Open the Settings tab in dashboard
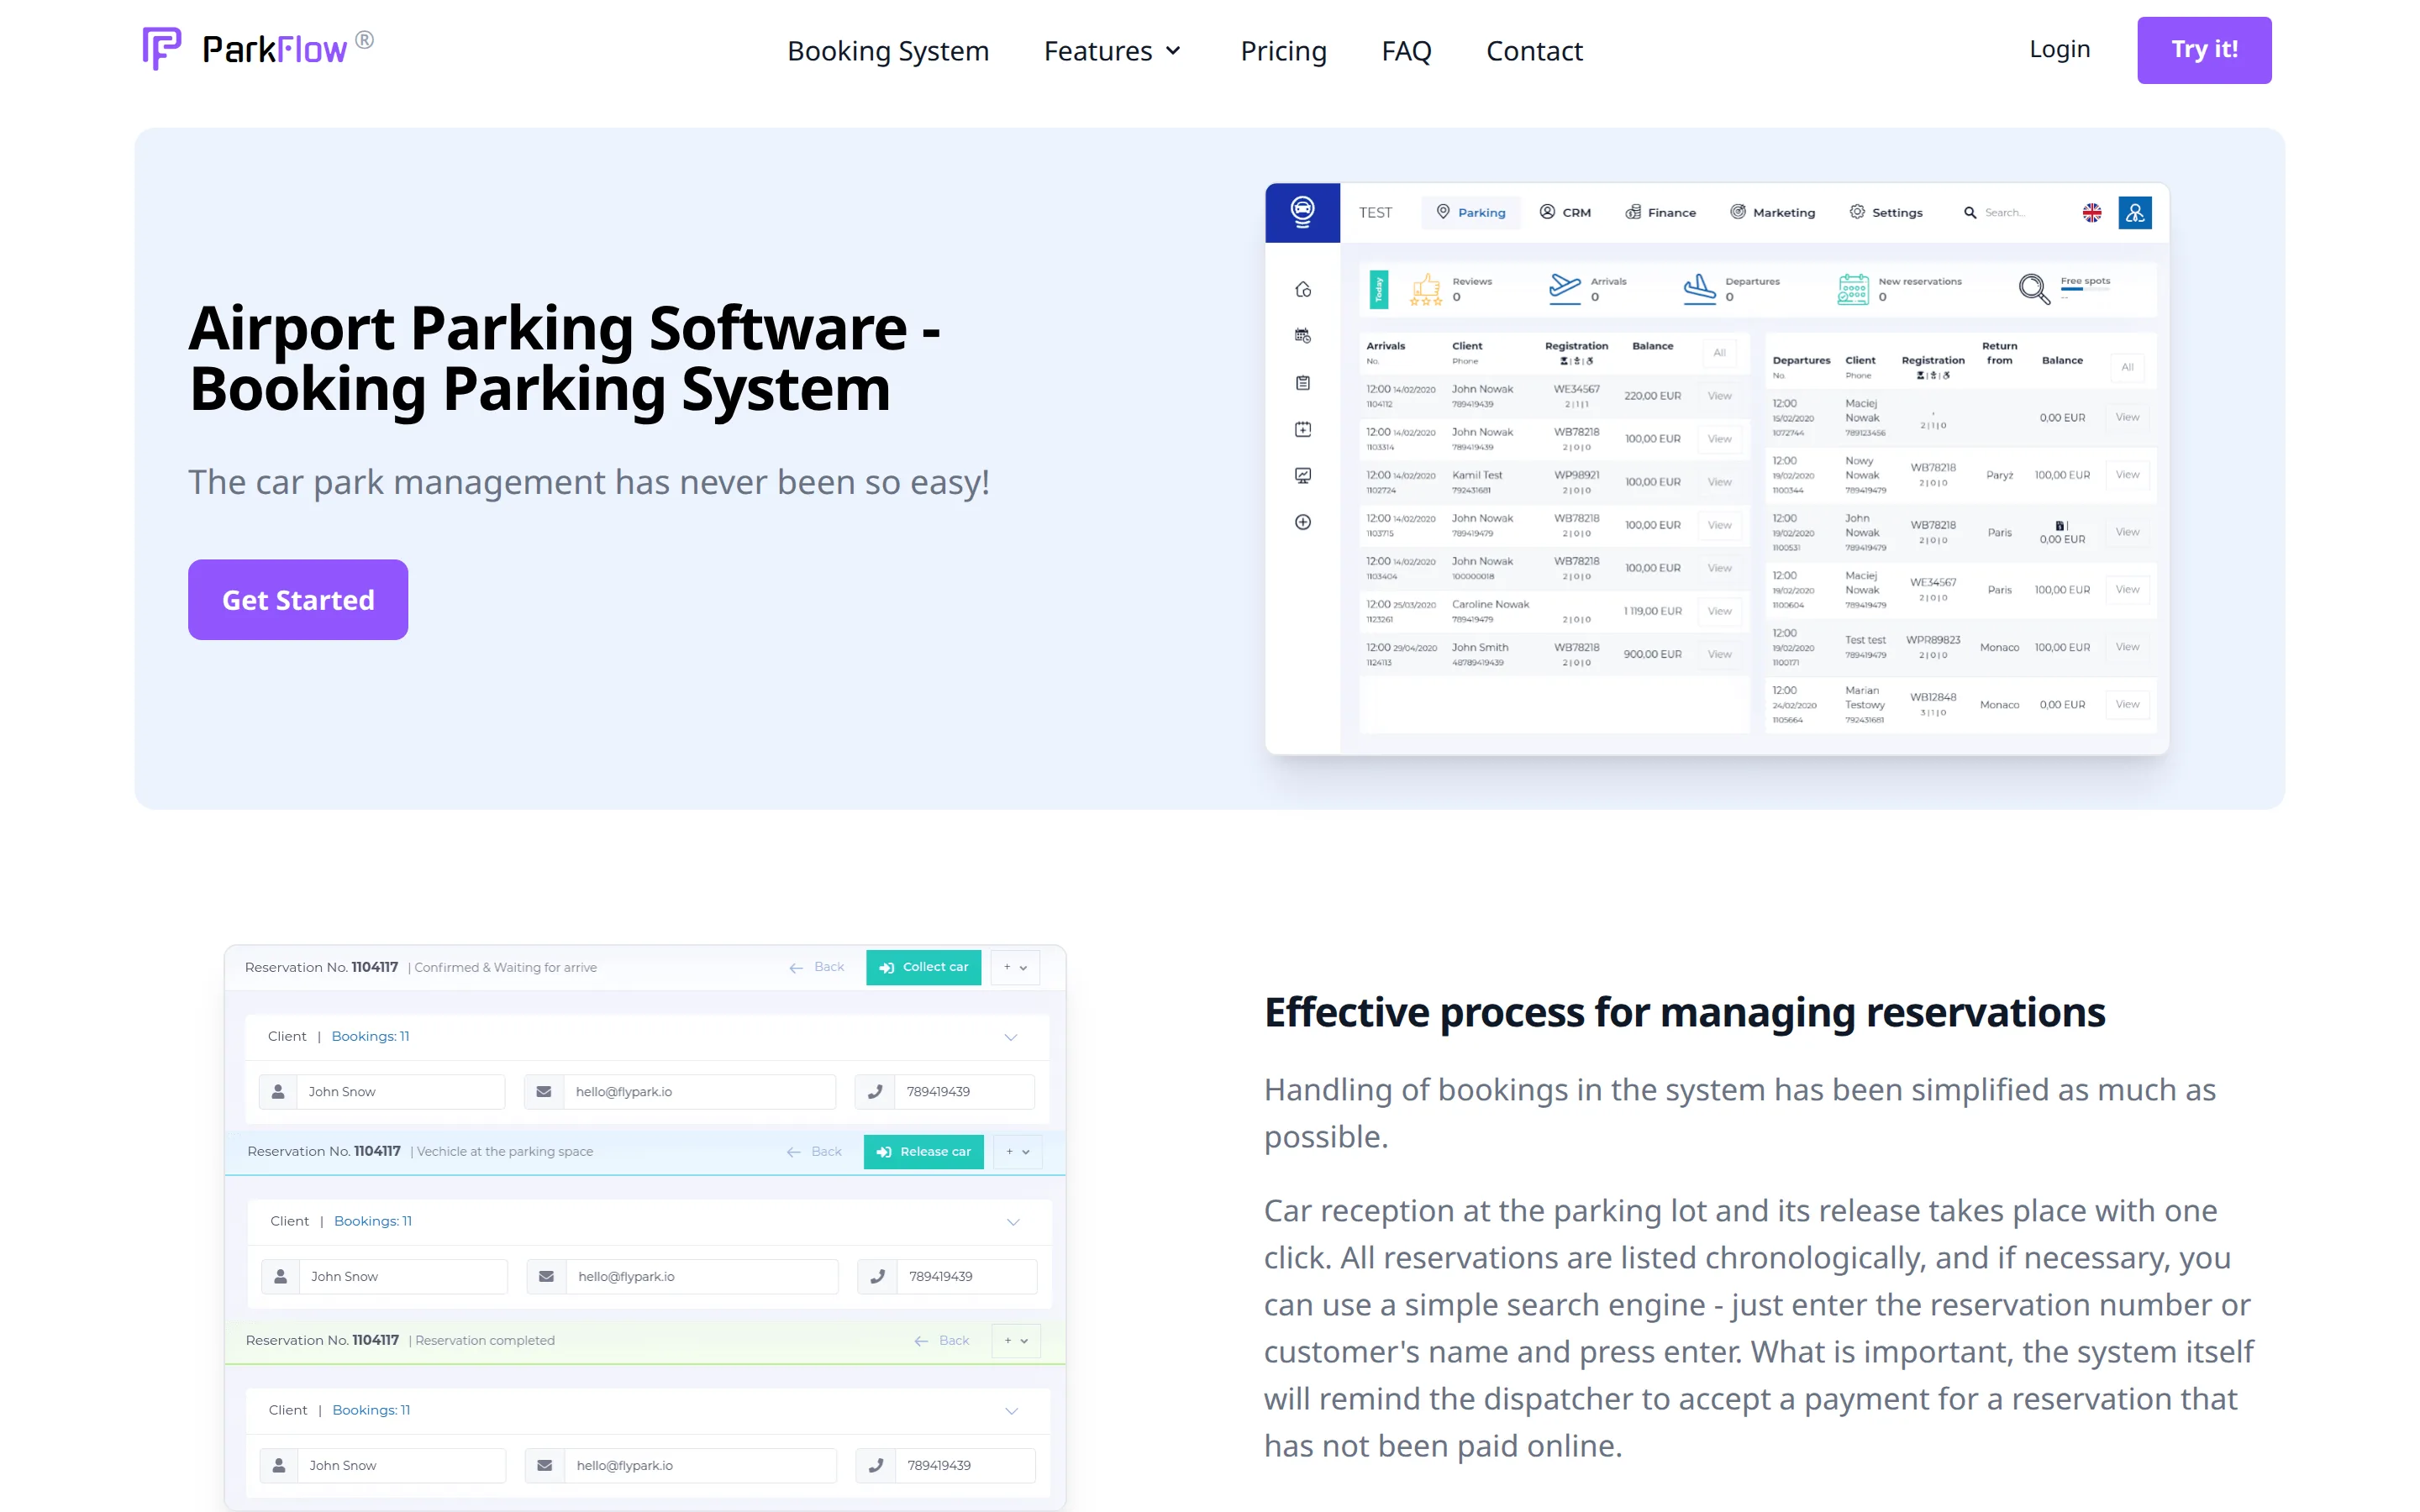The width and height of the screenshot is (2420, 1512). coord(1885,212)
